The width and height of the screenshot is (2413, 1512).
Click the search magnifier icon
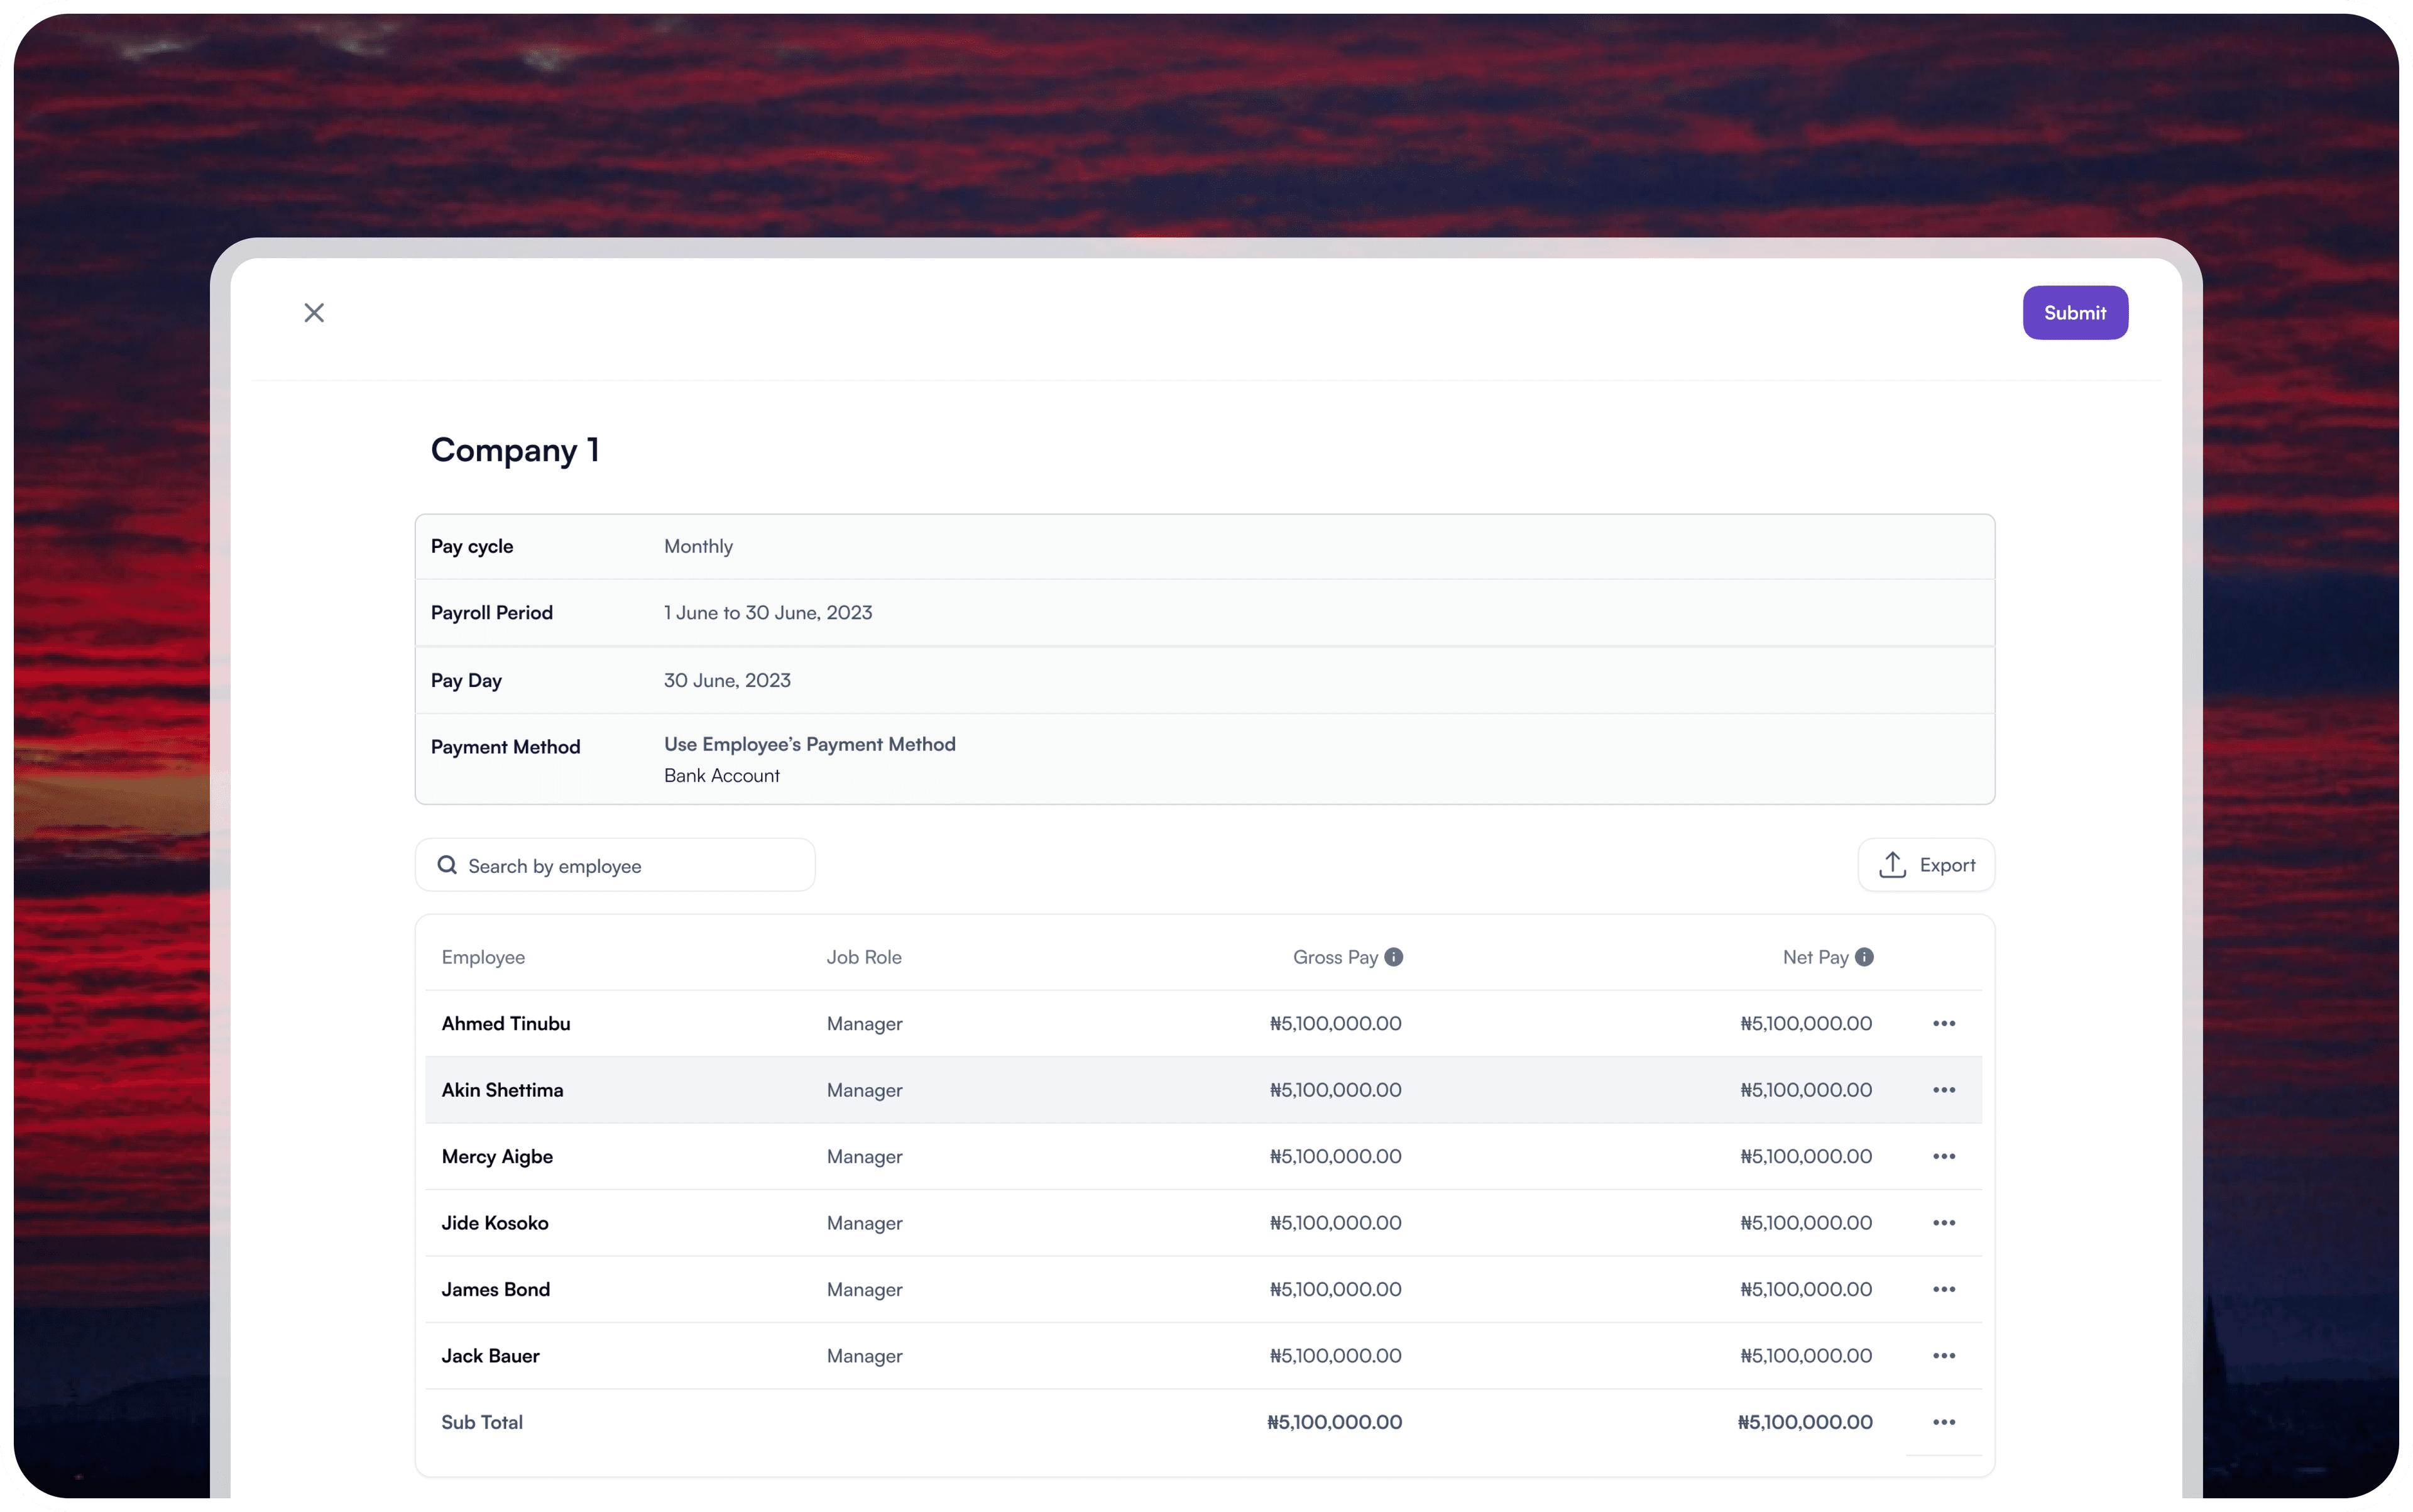click(x=447, y=865)
